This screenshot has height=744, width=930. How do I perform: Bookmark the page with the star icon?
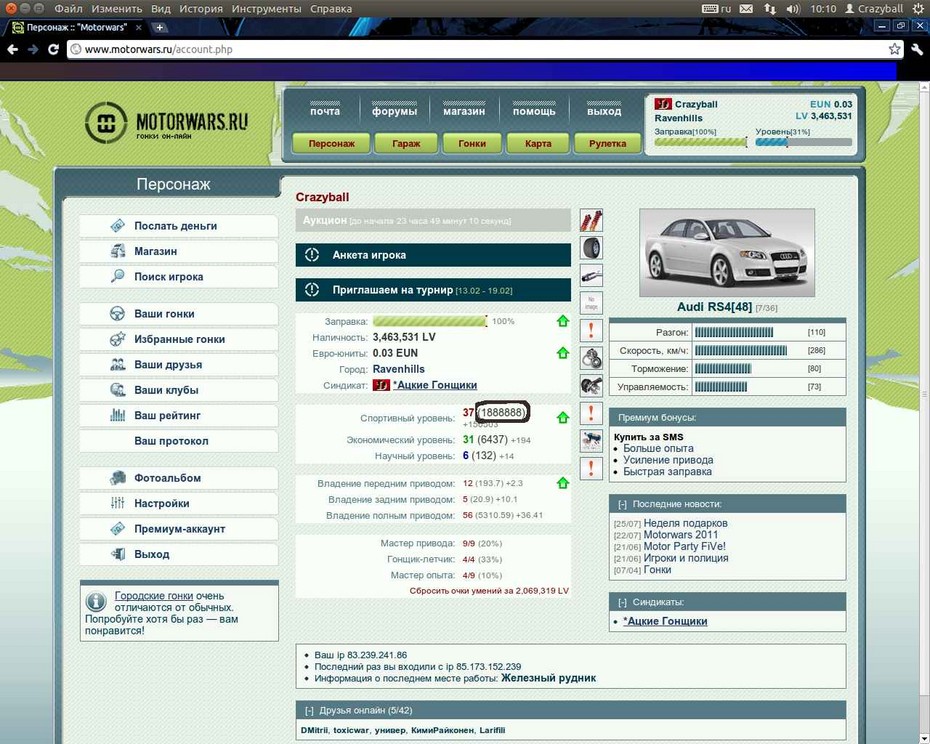(894, 49)
